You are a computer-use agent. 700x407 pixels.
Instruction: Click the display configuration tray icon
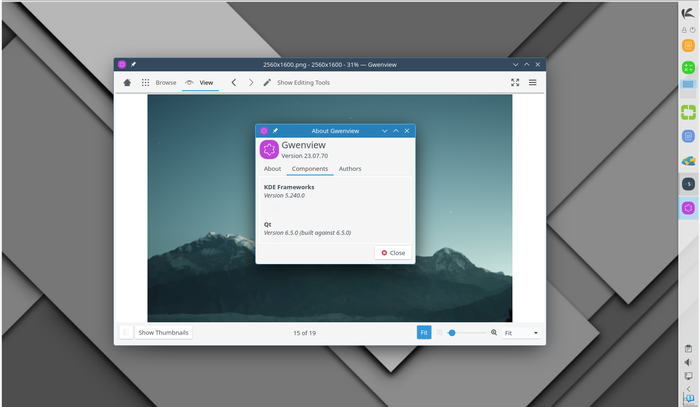tap(688, 376)
